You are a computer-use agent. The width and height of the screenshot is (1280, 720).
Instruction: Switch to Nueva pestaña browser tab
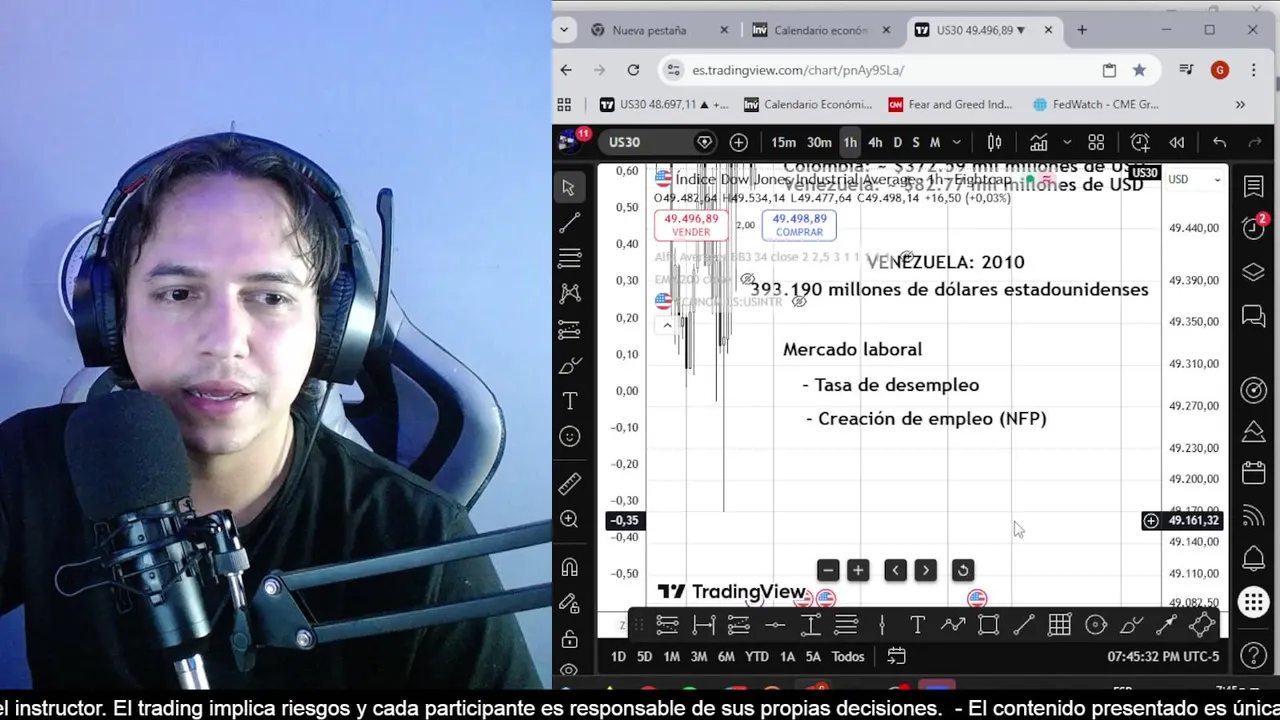pos(660,30)
